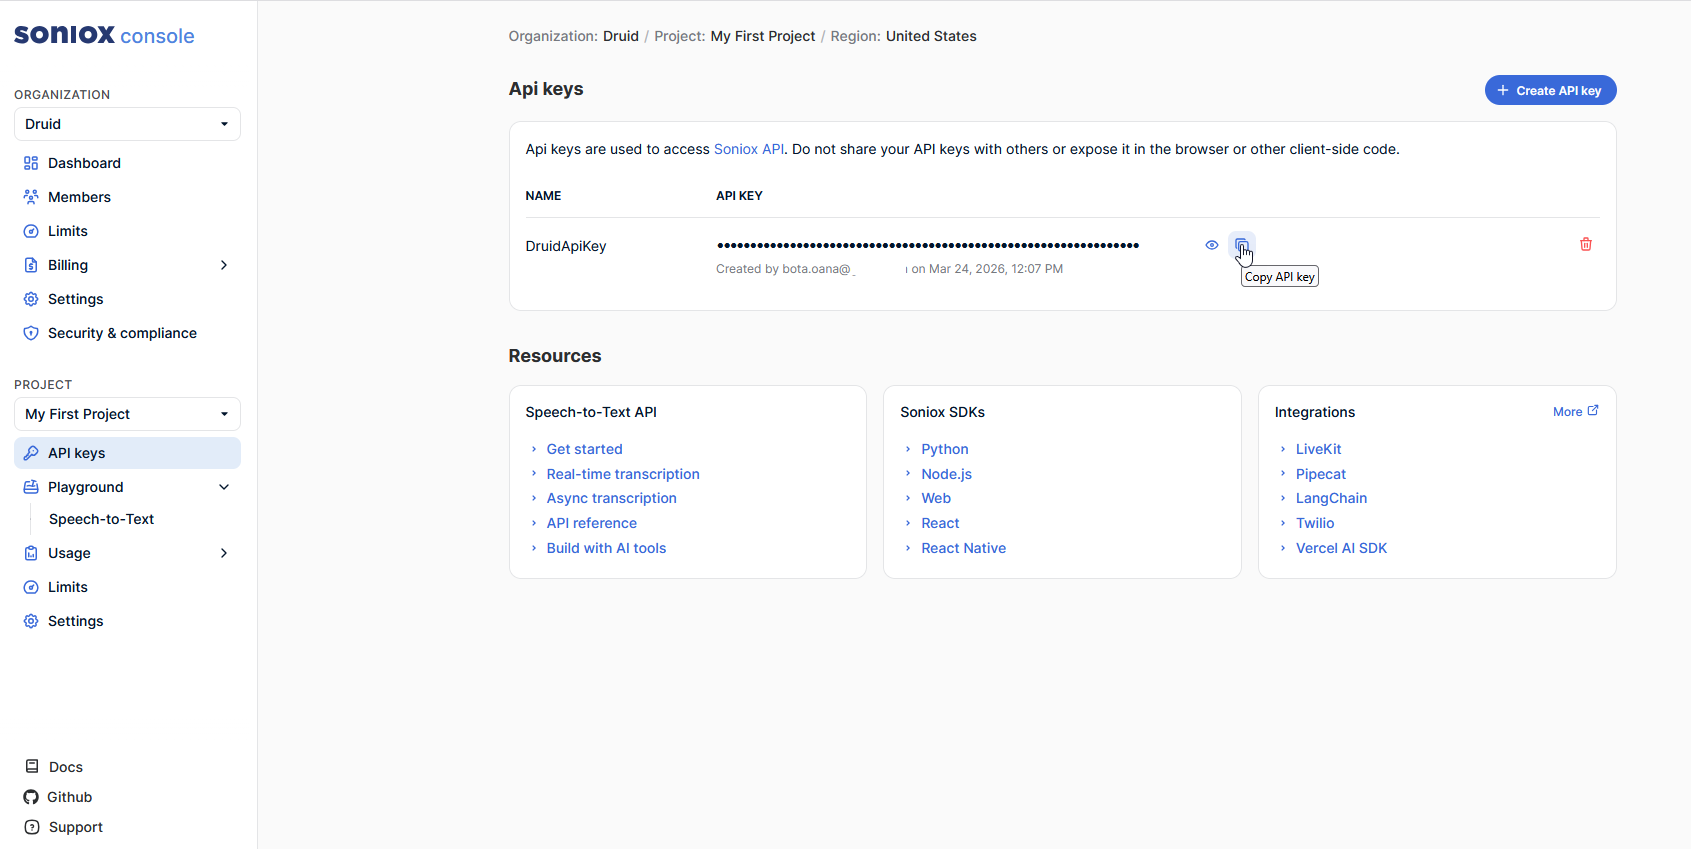This screenshot has width=1691, height=849.
Task: Copy the DruidApiKey API key
Action: [x=1241, y=245]
